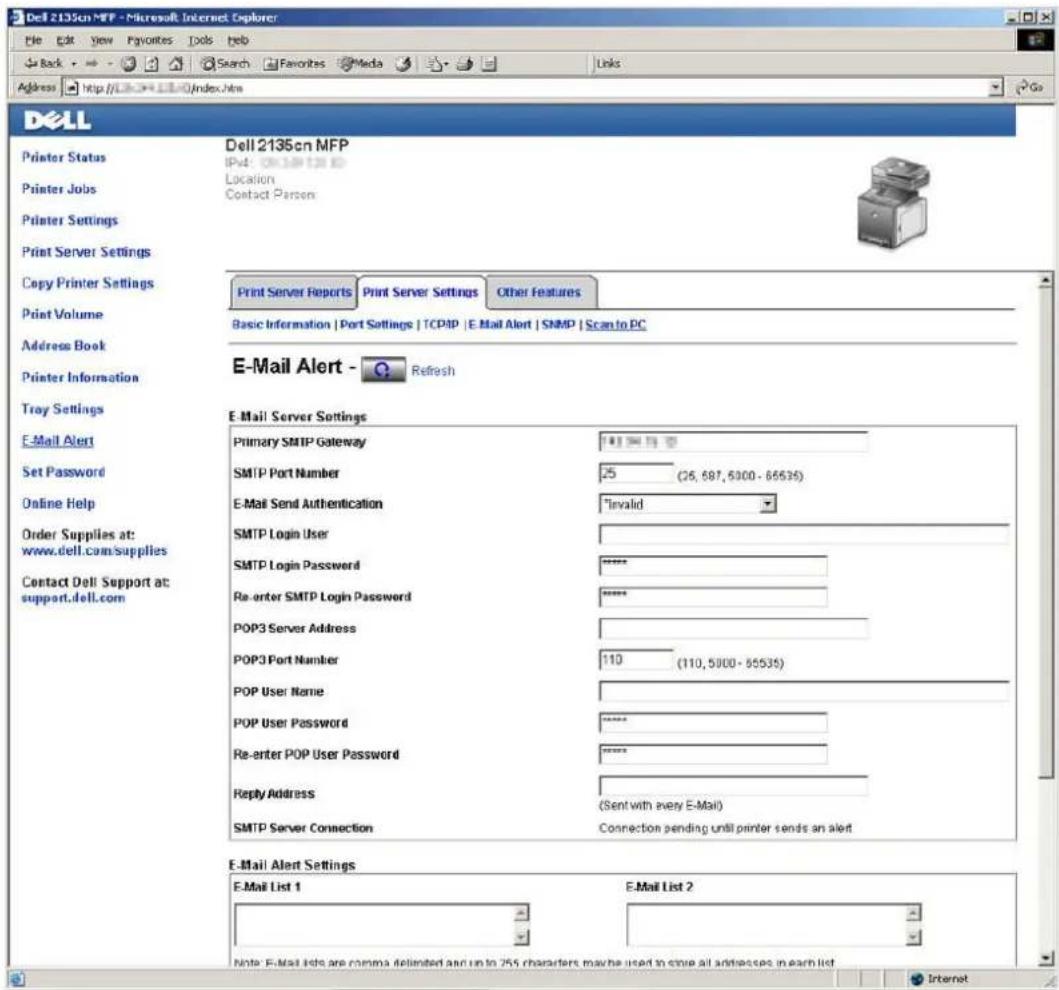Select the Print Server Settings tab
Viewport: 1059px width, 990px height.
tap(420, 292)
